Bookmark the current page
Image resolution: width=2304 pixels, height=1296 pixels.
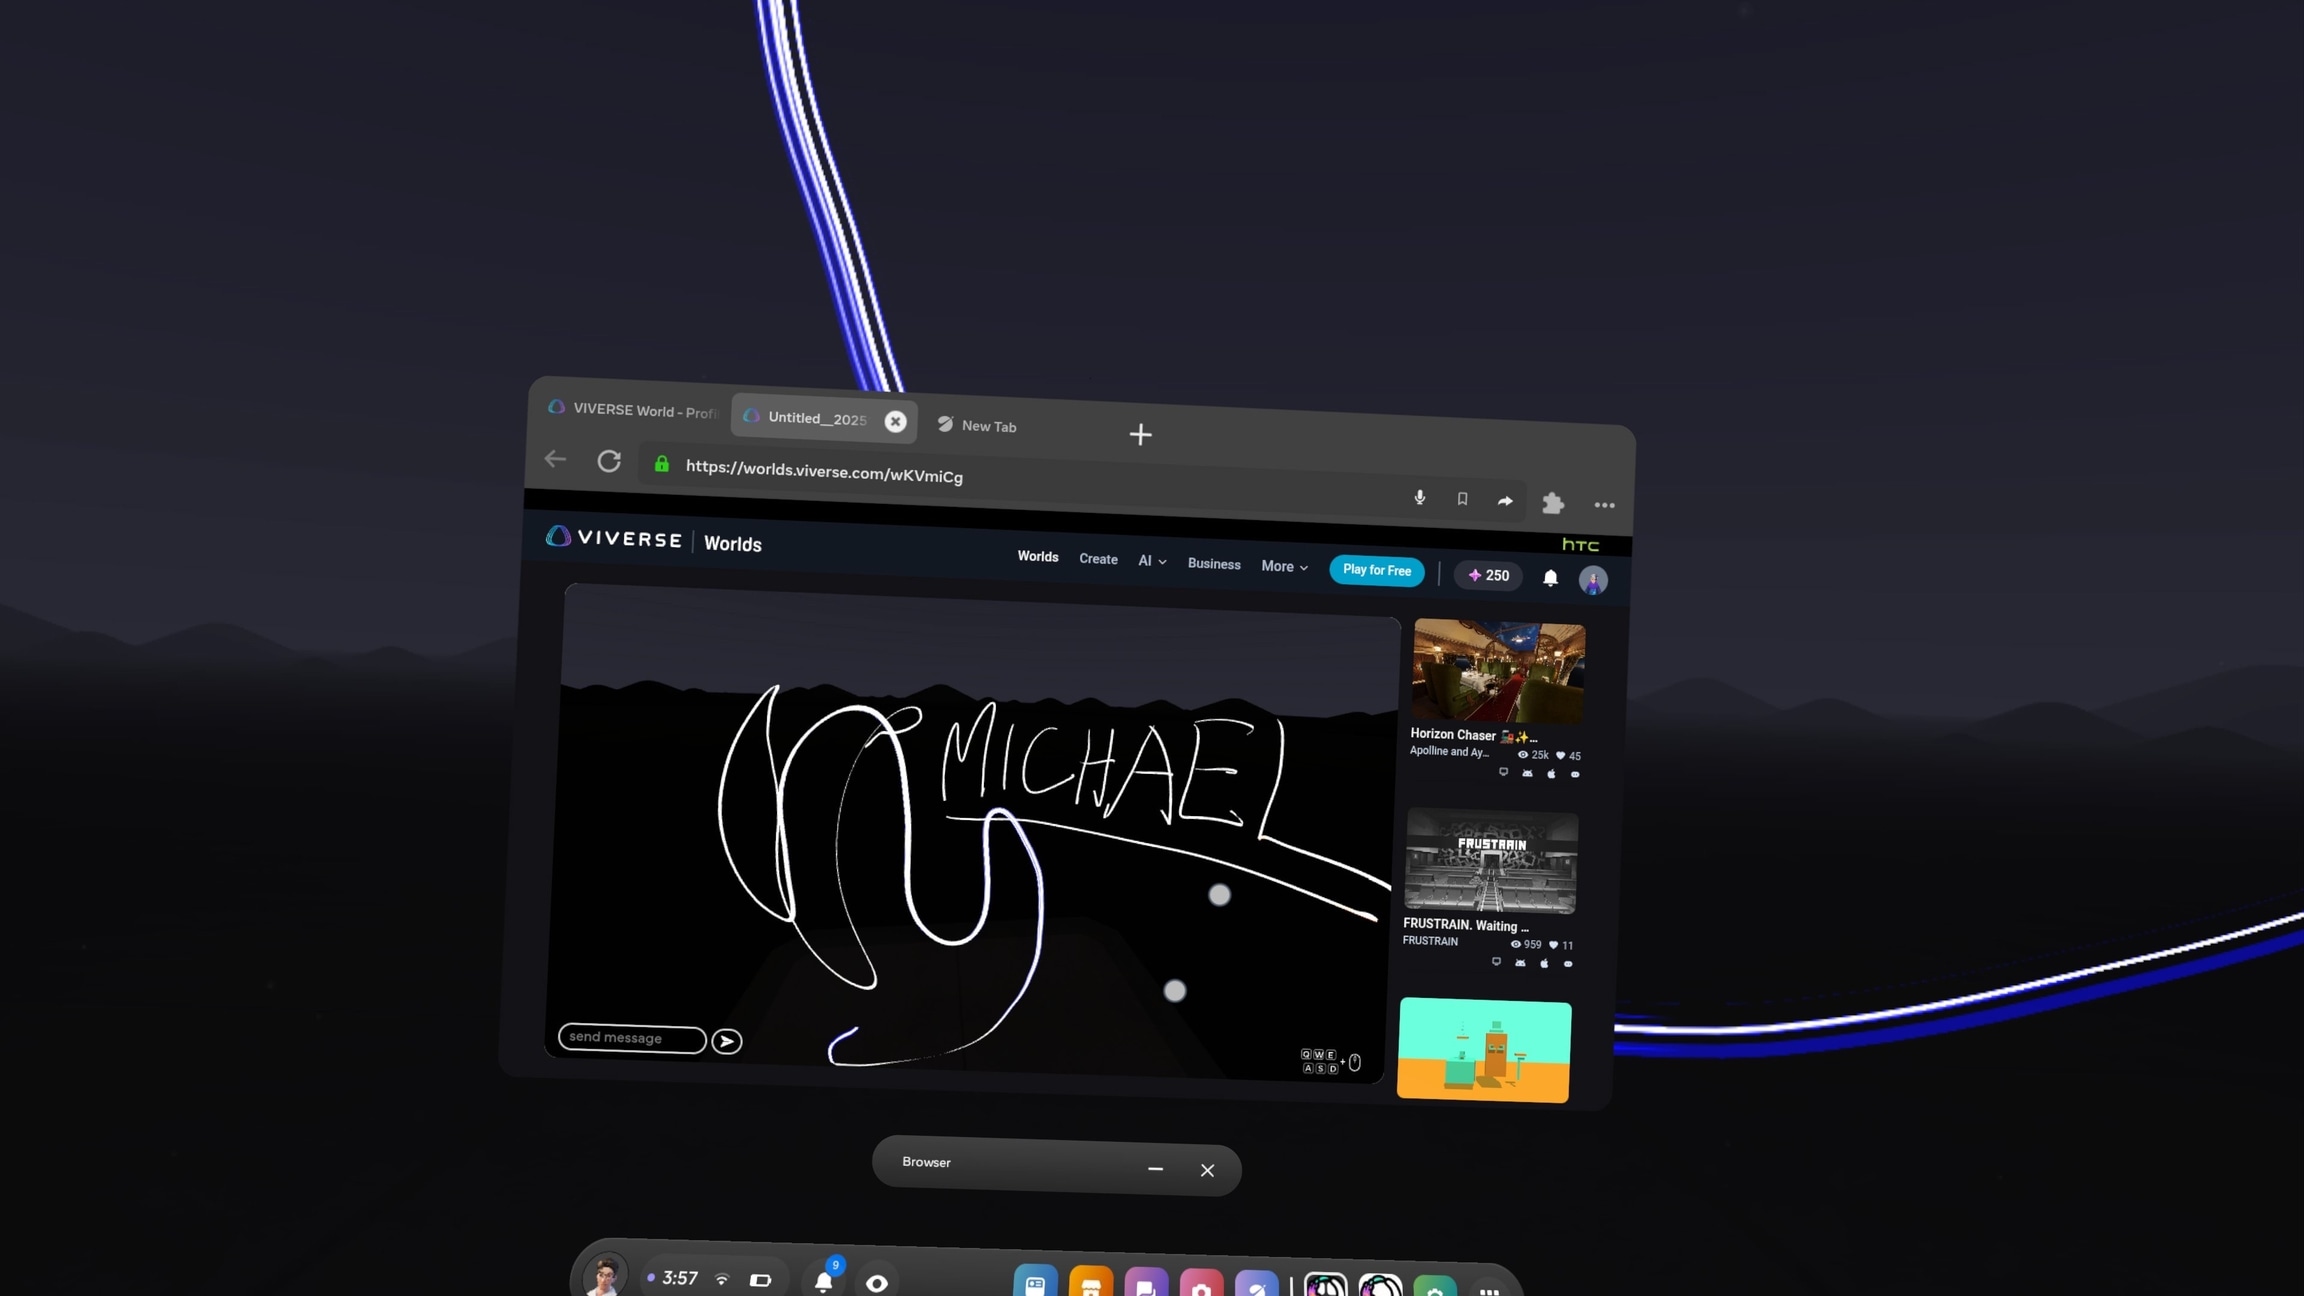point(1462,499)
